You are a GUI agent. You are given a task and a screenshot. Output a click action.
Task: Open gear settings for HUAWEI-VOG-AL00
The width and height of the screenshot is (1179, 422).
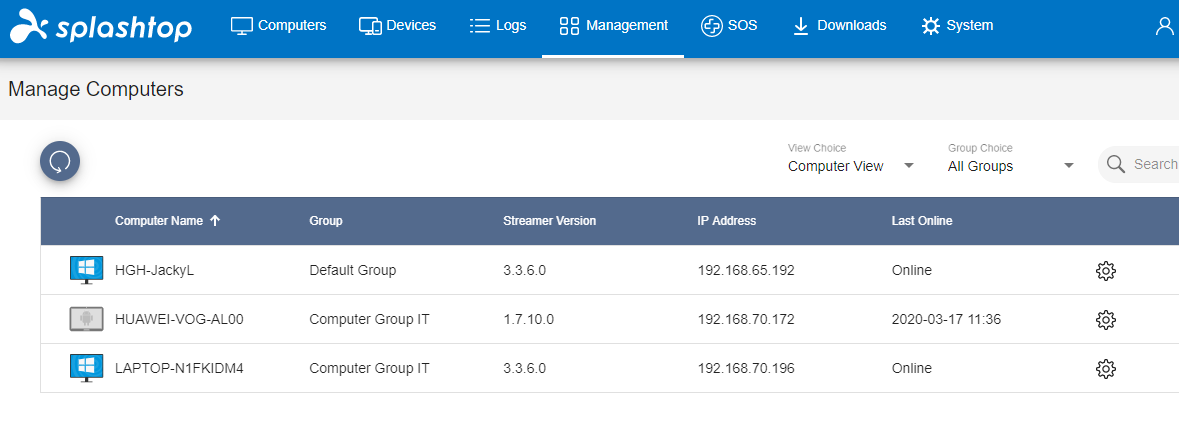click(x=1105, y=320)
